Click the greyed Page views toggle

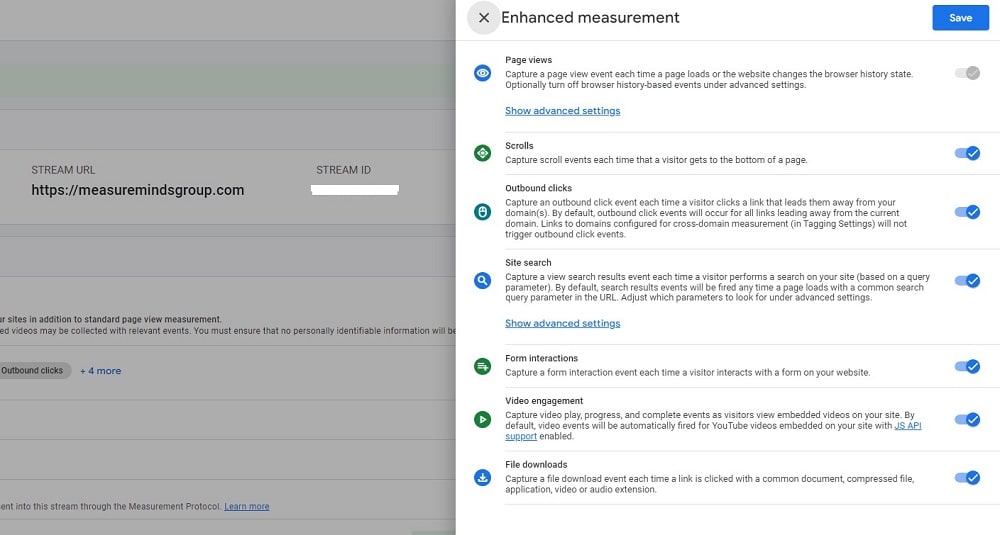[967, 73]
